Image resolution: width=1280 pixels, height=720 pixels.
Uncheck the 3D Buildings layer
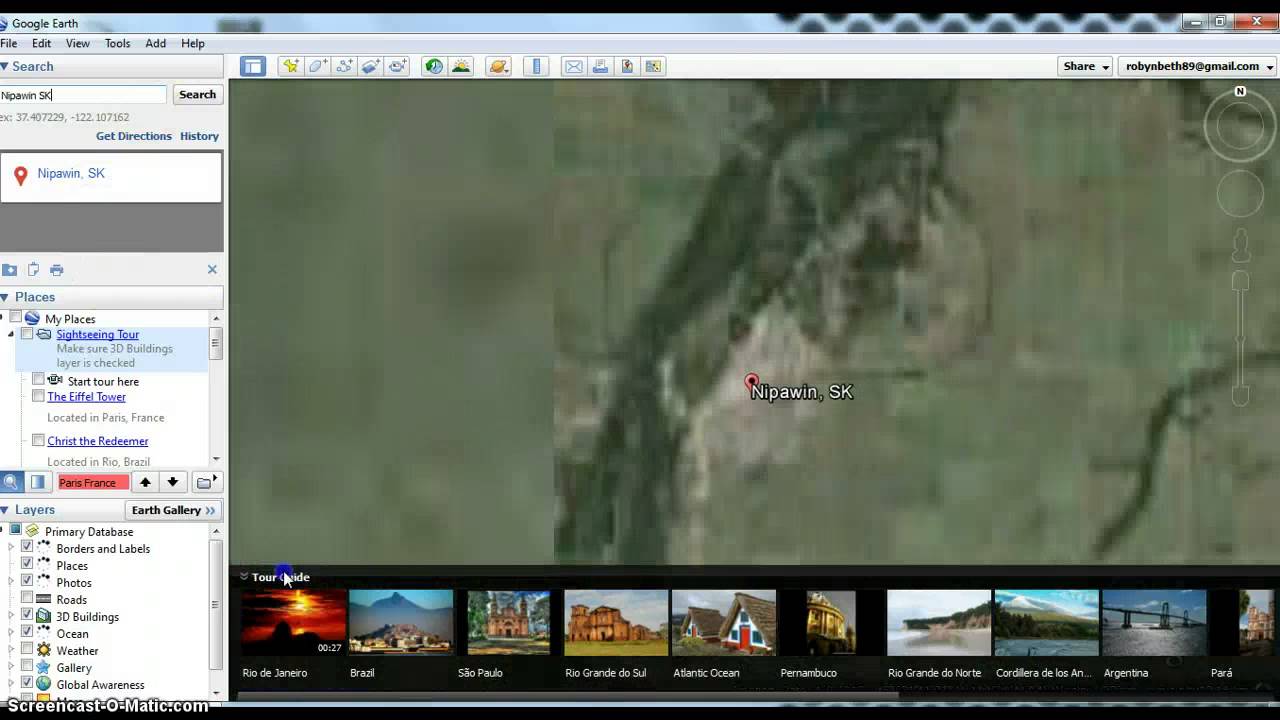click(x=27, y=616)
